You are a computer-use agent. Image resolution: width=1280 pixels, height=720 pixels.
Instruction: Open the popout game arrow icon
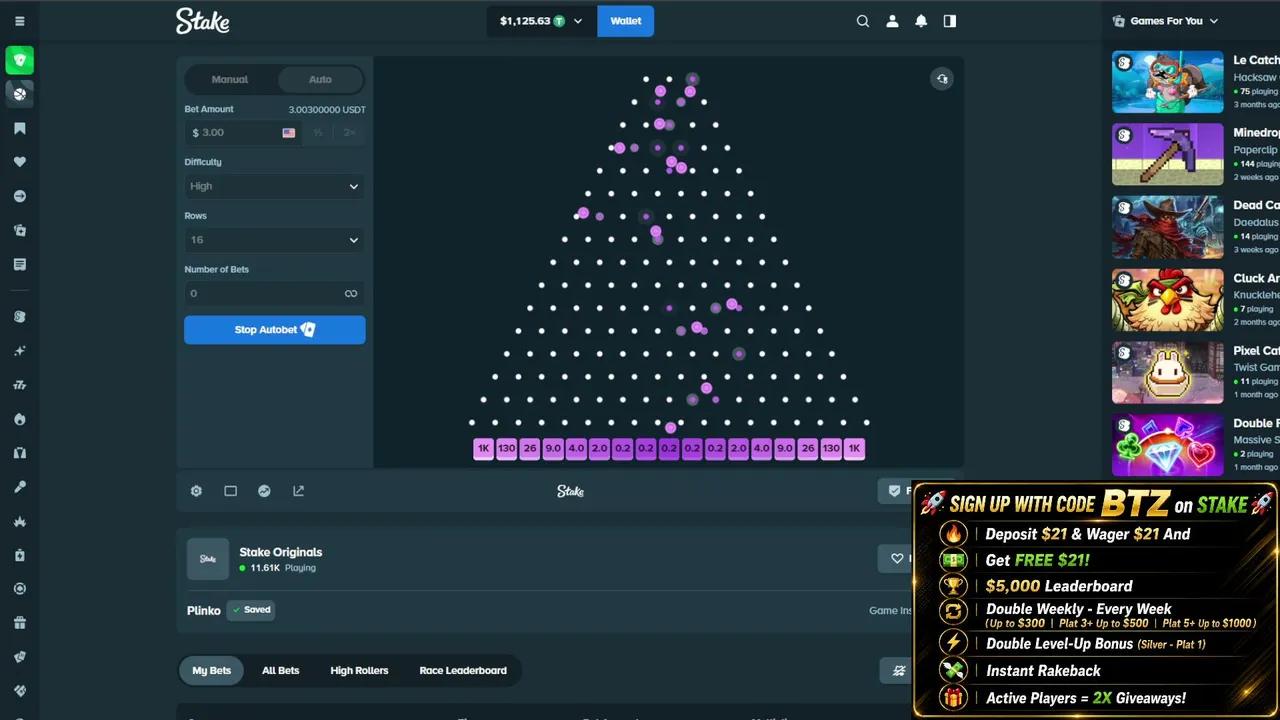click(298, 491)
